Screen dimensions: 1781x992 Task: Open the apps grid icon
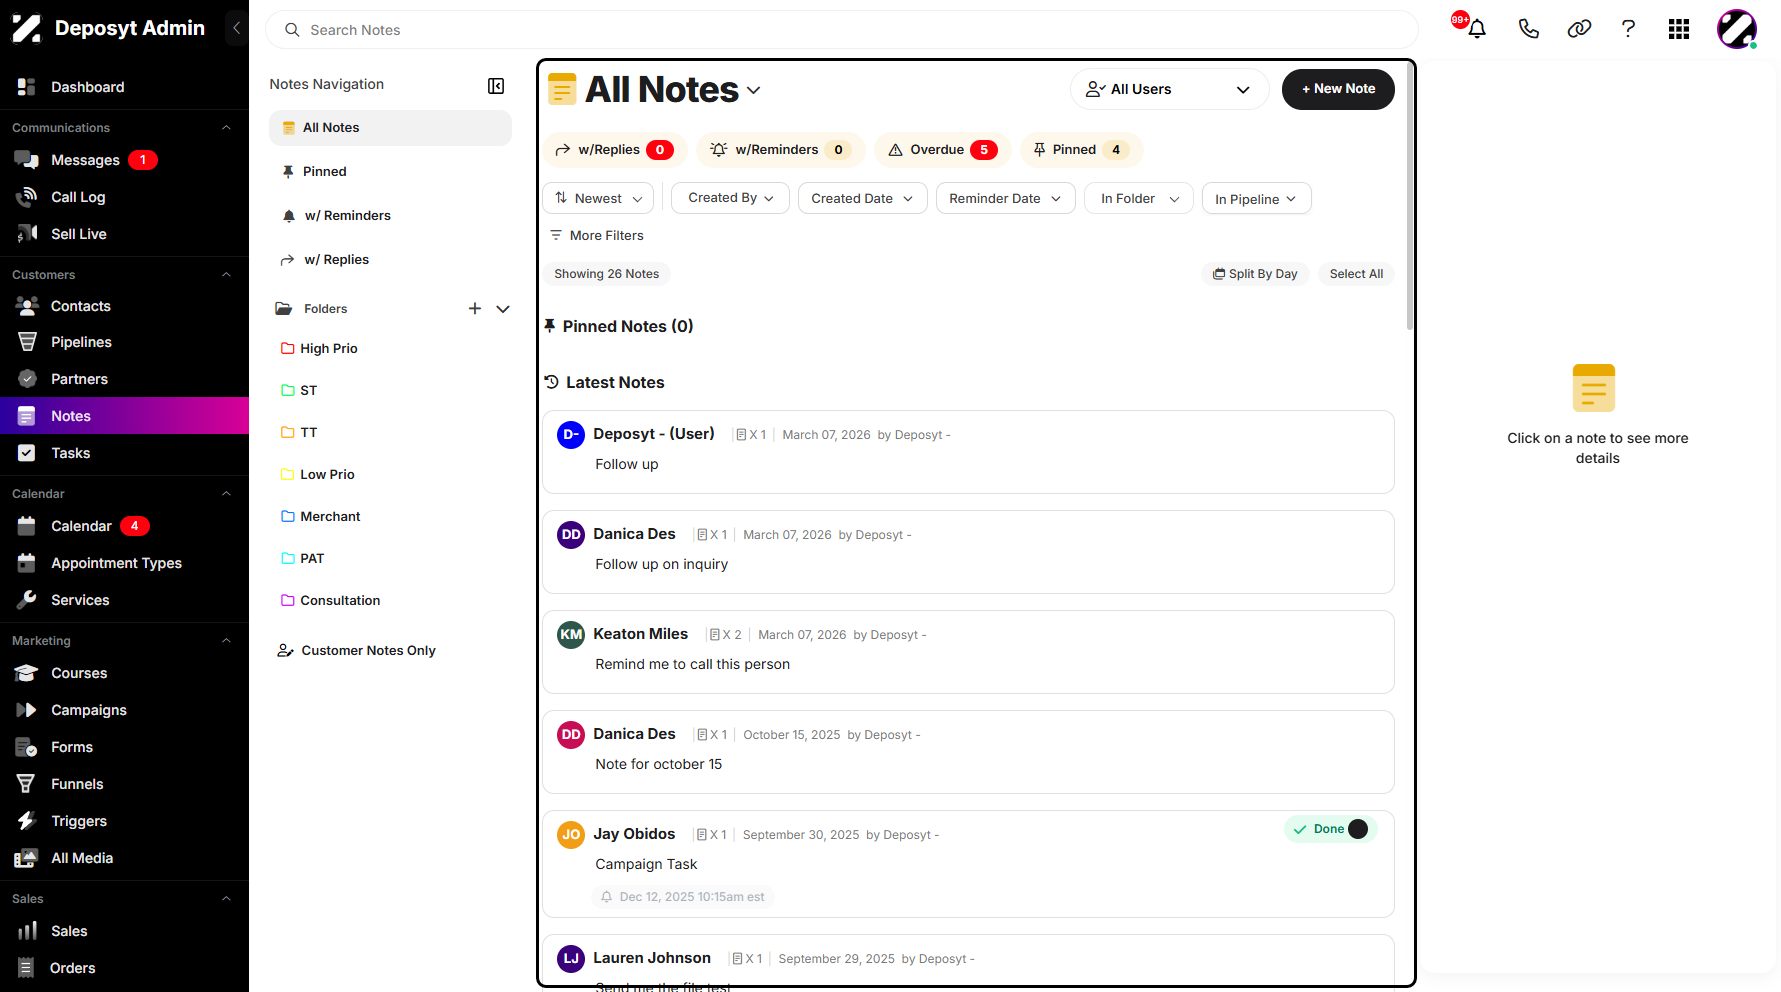coord(1679,29)
